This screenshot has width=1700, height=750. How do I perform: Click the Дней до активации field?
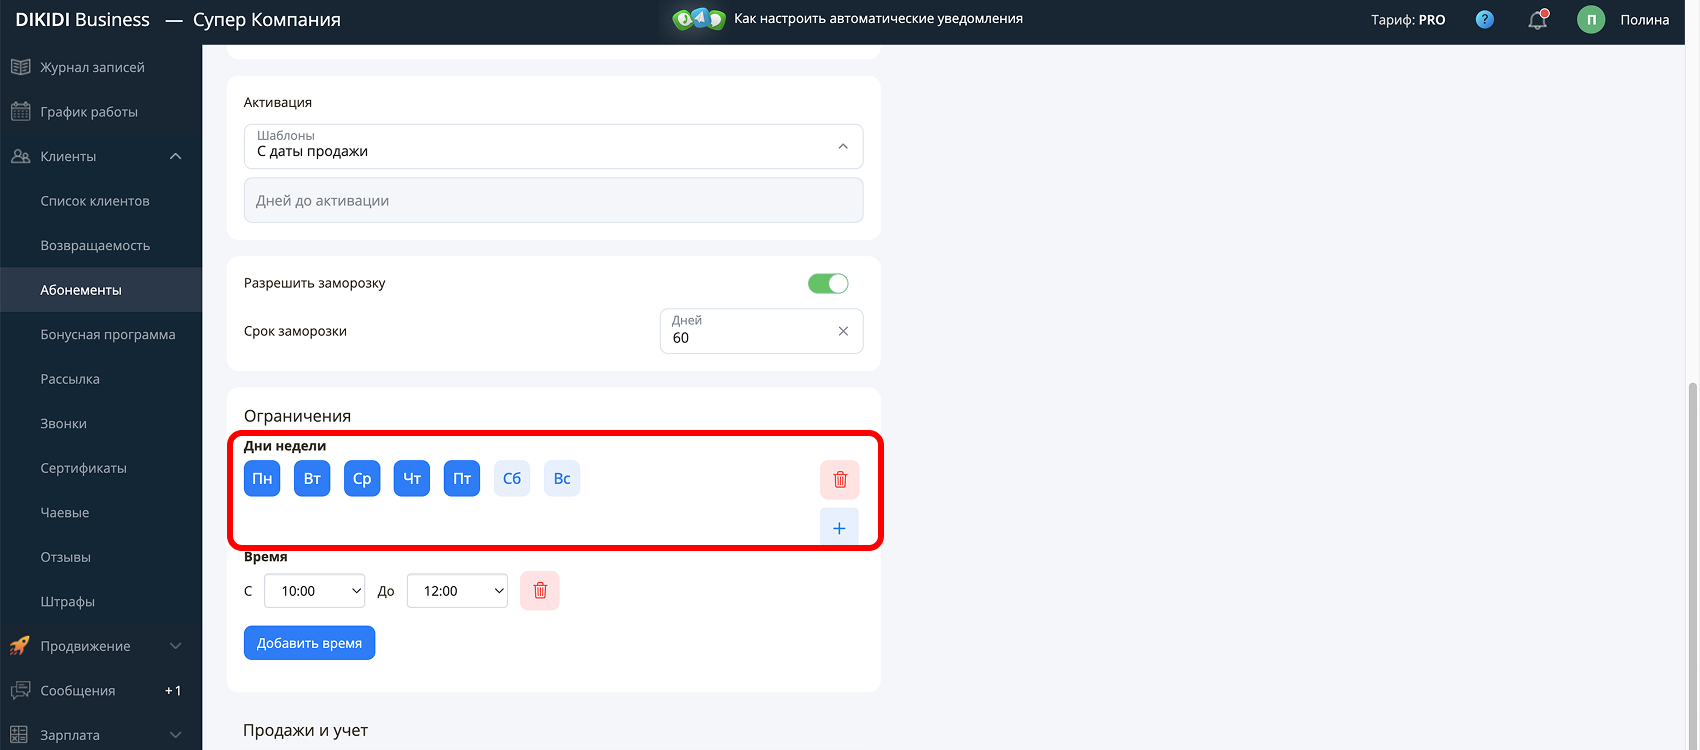pyautogui.click(x=553, y=200)
